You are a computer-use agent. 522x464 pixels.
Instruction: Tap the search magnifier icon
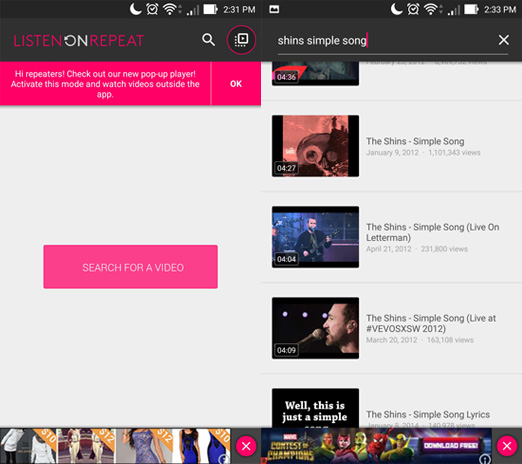[208, 40]
